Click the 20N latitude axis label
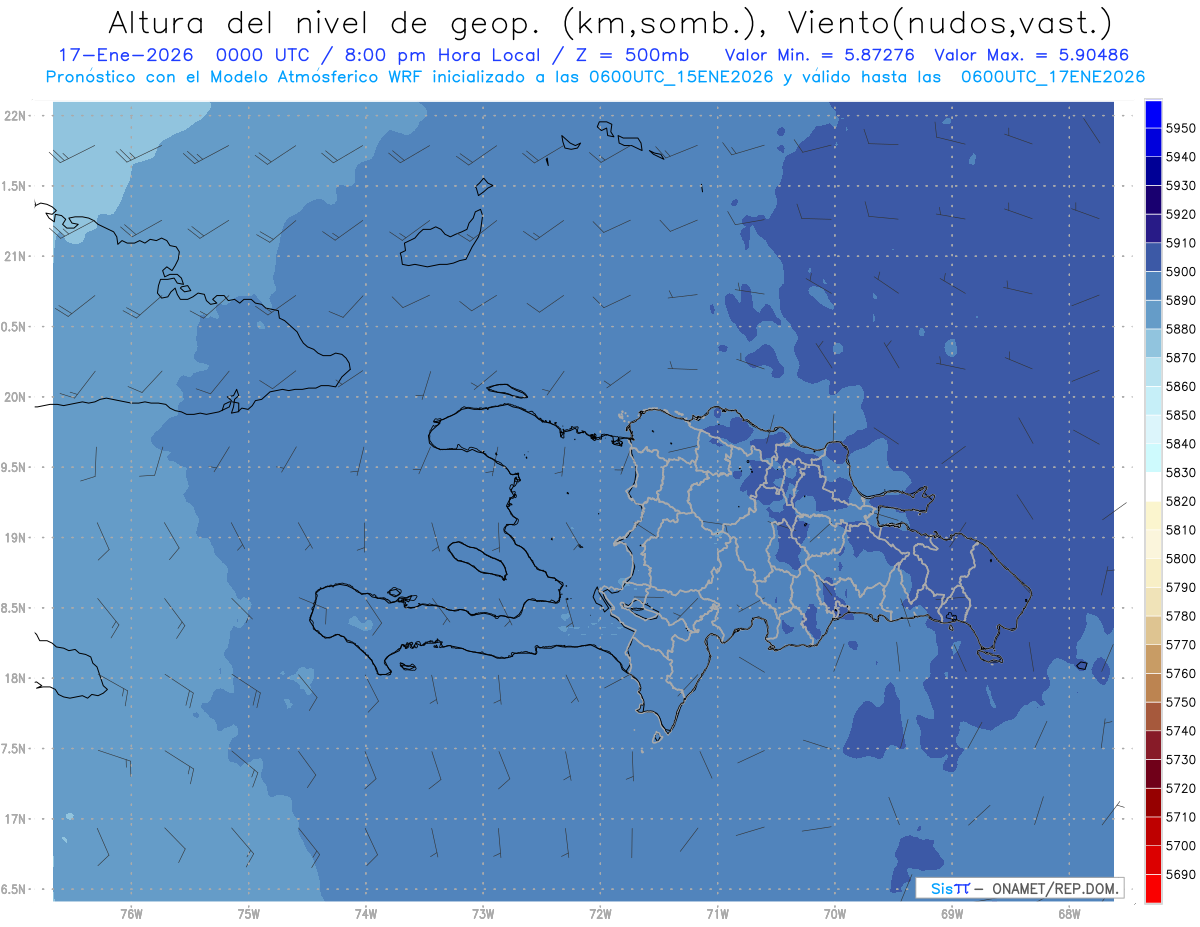The image size is (1200, 927). click(x=17, y=397)
